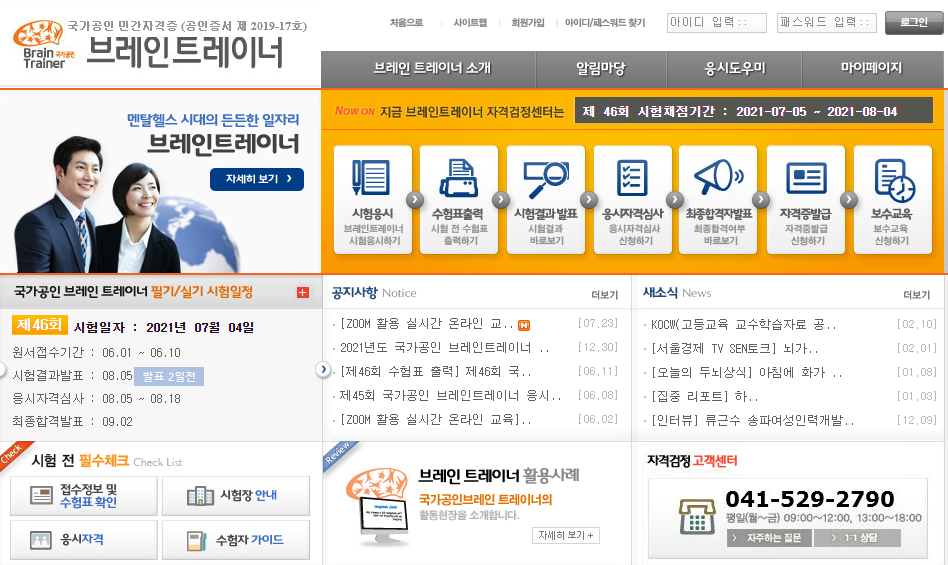Image resolution: width=948 pixels, height=565 pixels.
Task: Click the 시험장 안내 building icon
Action: coord(200,496)
